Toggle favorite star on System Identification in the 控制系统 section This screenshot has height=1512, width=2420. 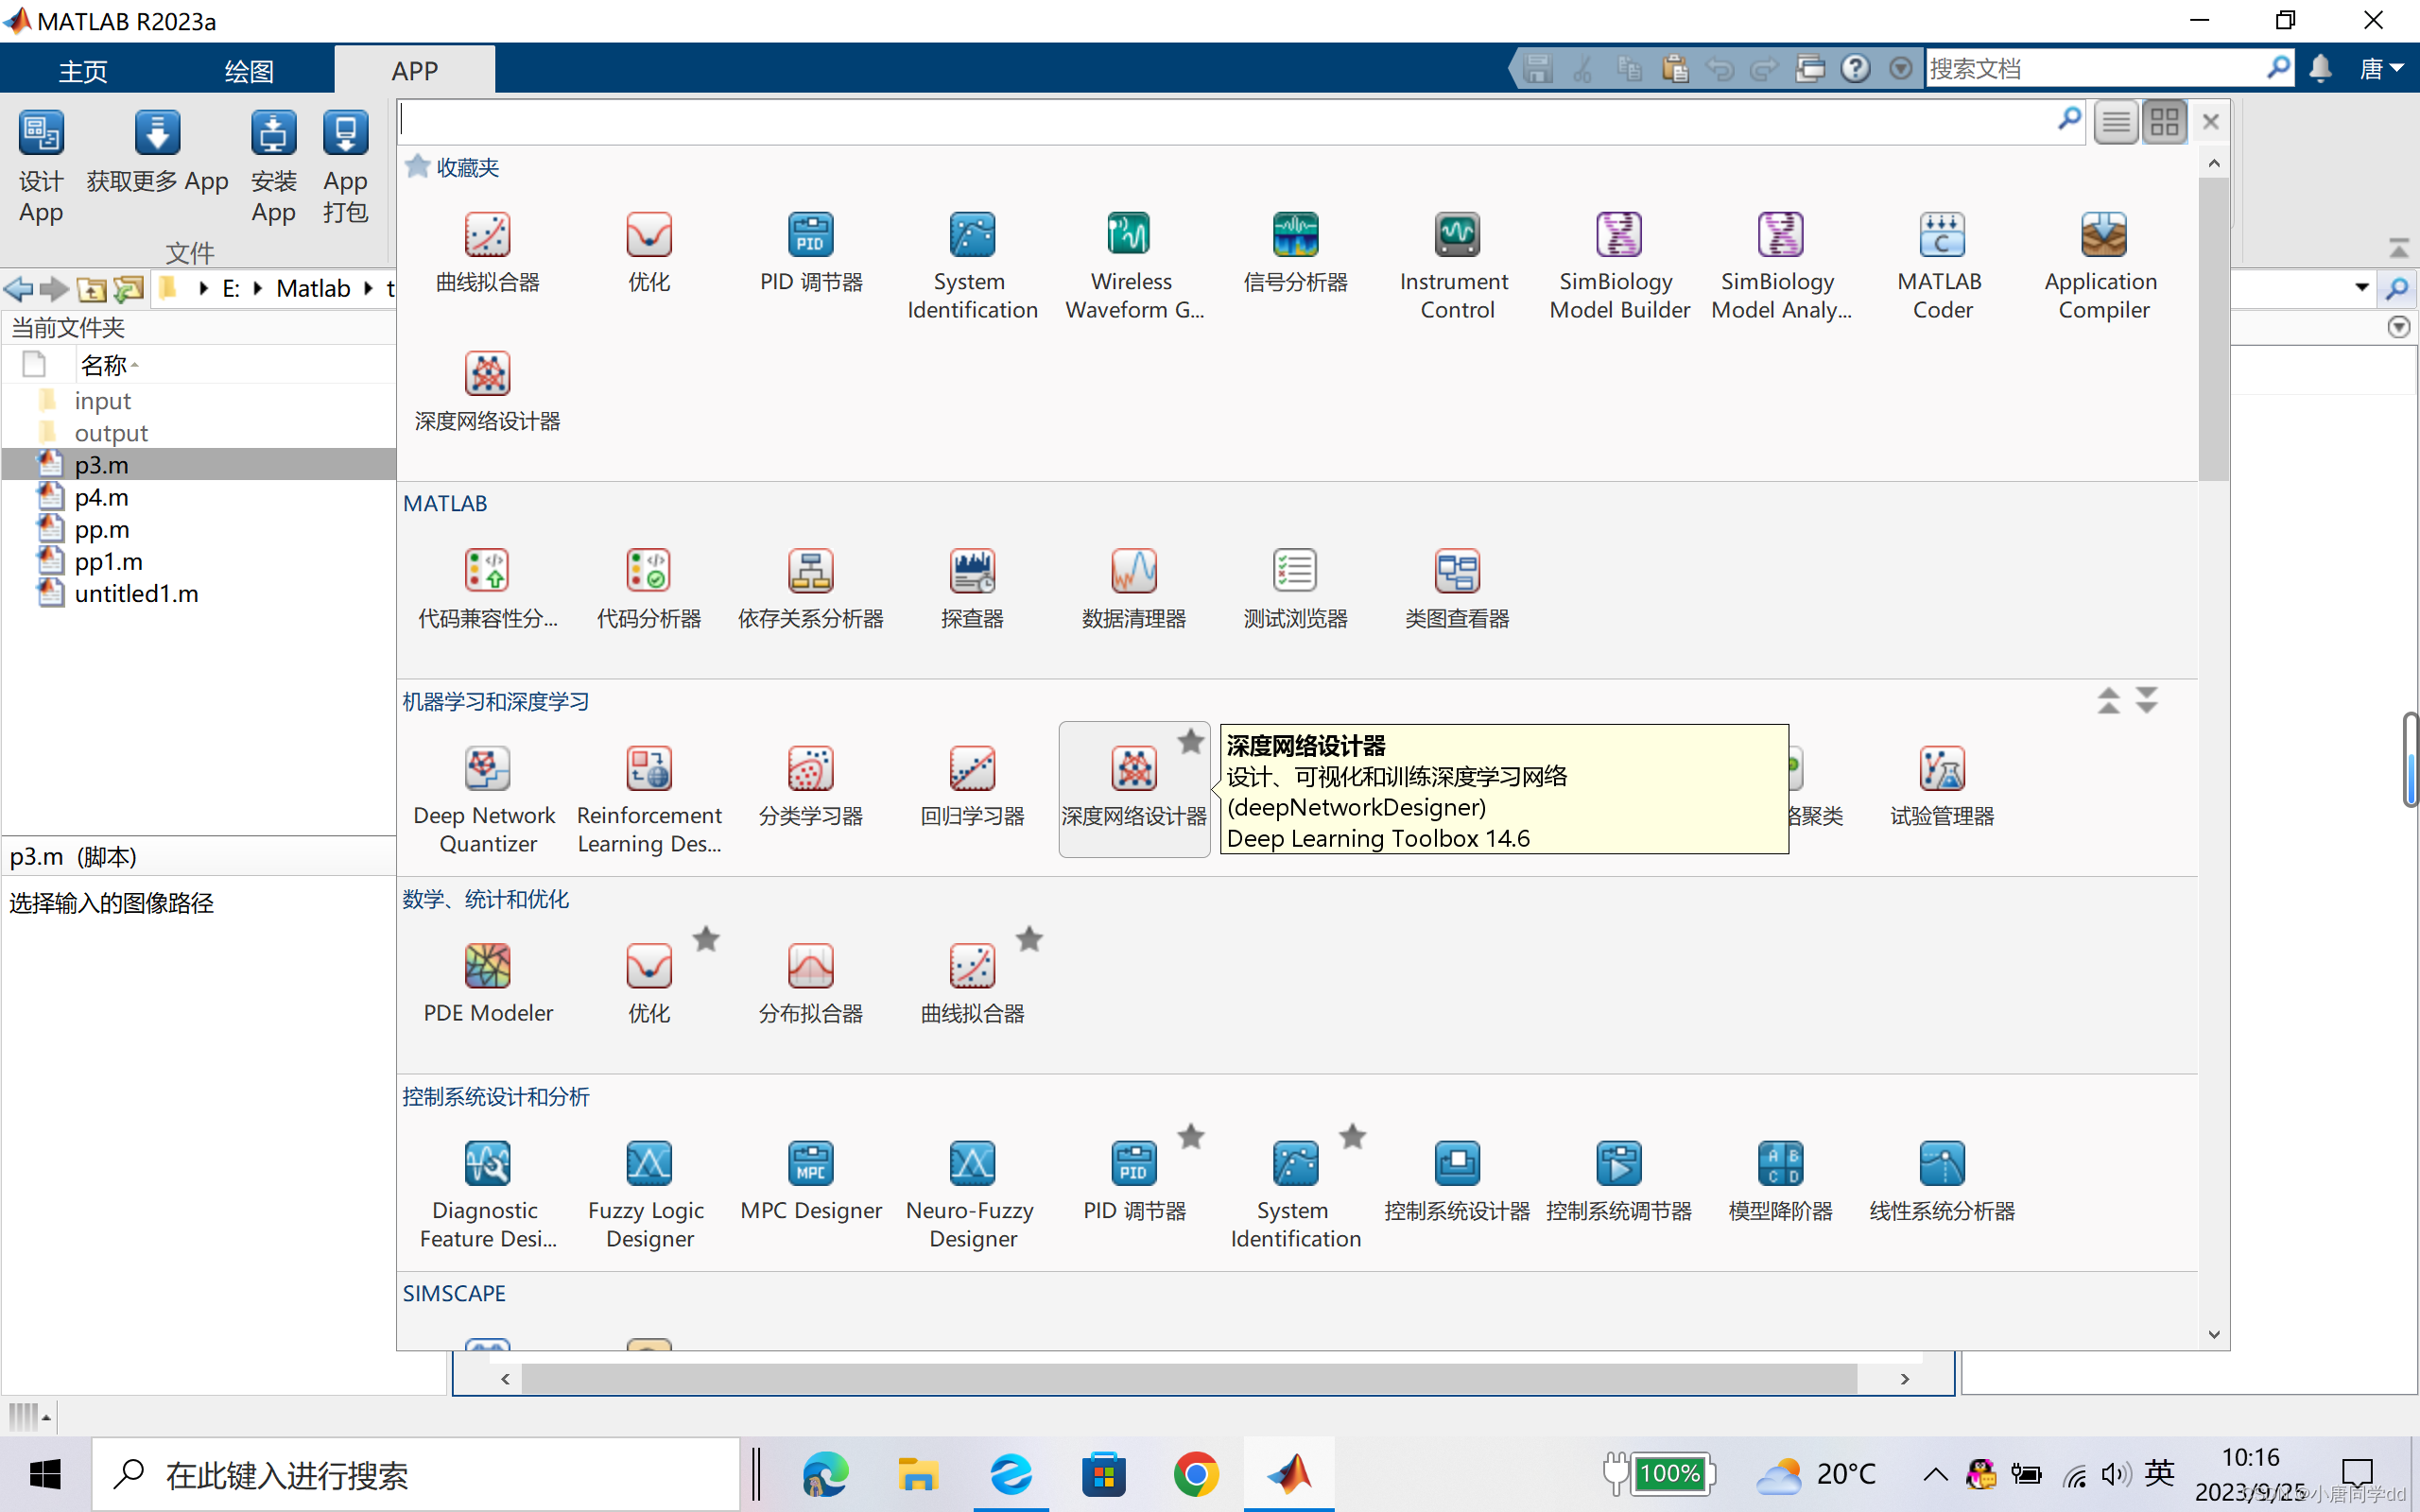tap(1352, 1137)
